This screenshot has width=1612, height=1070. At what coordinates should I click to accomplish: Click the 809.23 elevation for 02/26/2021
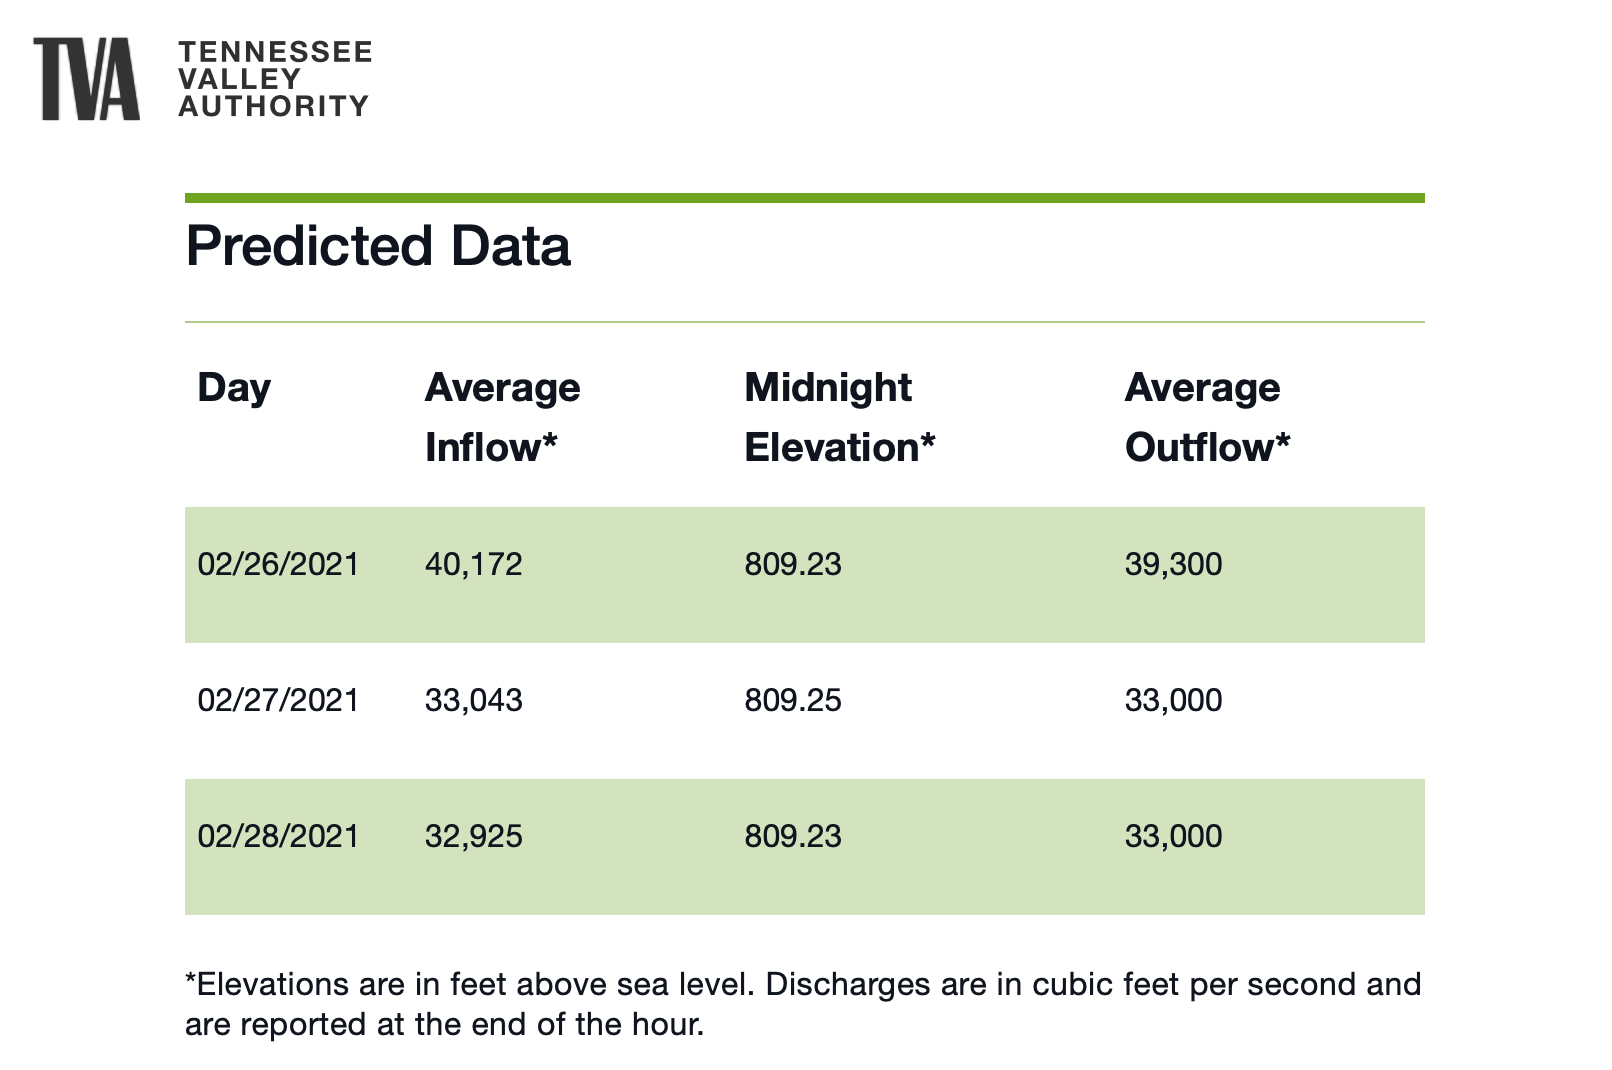[793, 565]
